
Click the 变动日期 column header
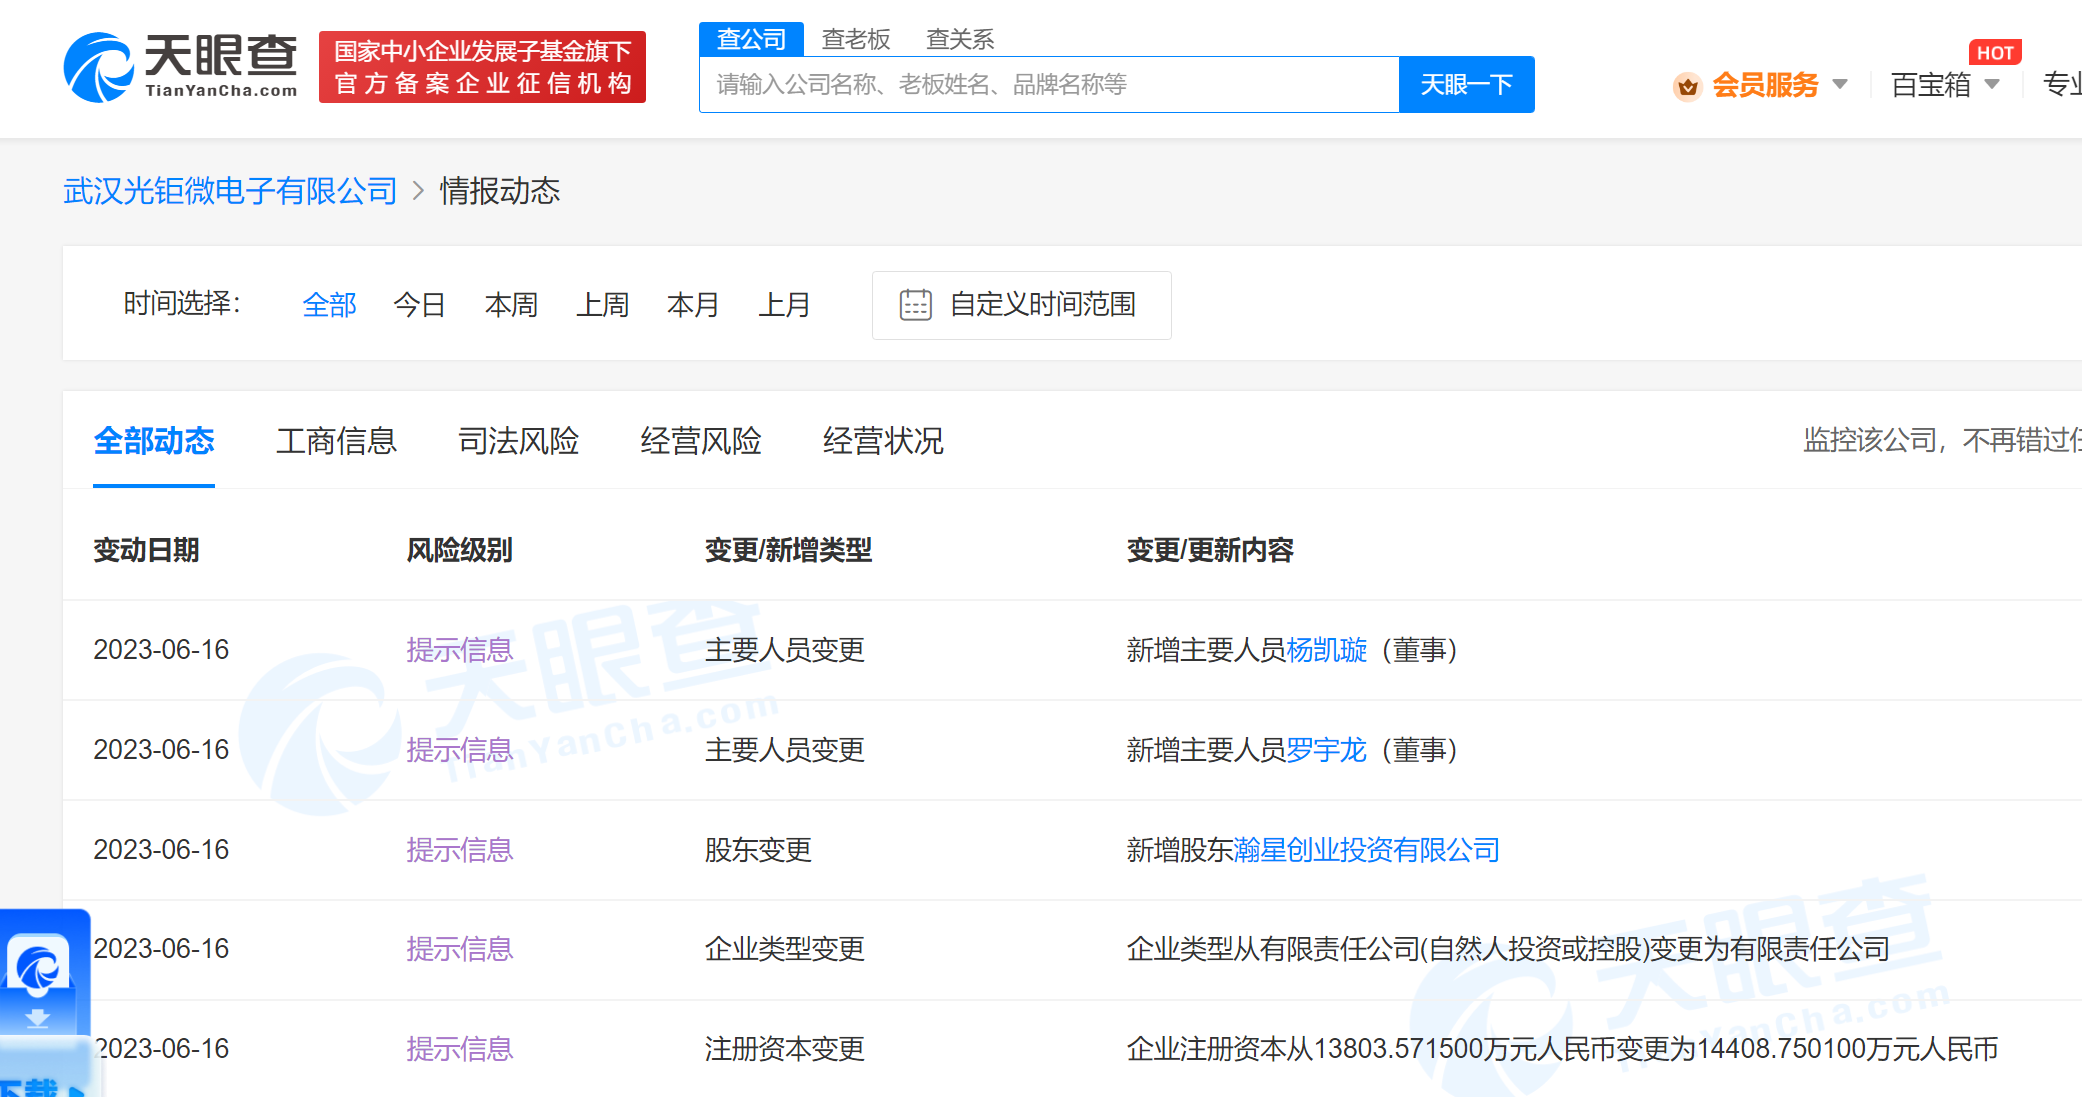pos(146,550)
